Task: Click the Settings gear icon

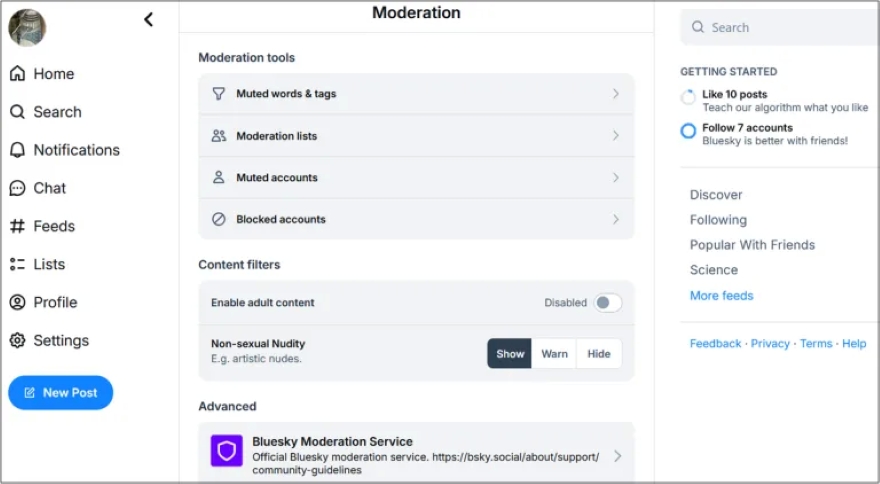Action: (17, 340)
